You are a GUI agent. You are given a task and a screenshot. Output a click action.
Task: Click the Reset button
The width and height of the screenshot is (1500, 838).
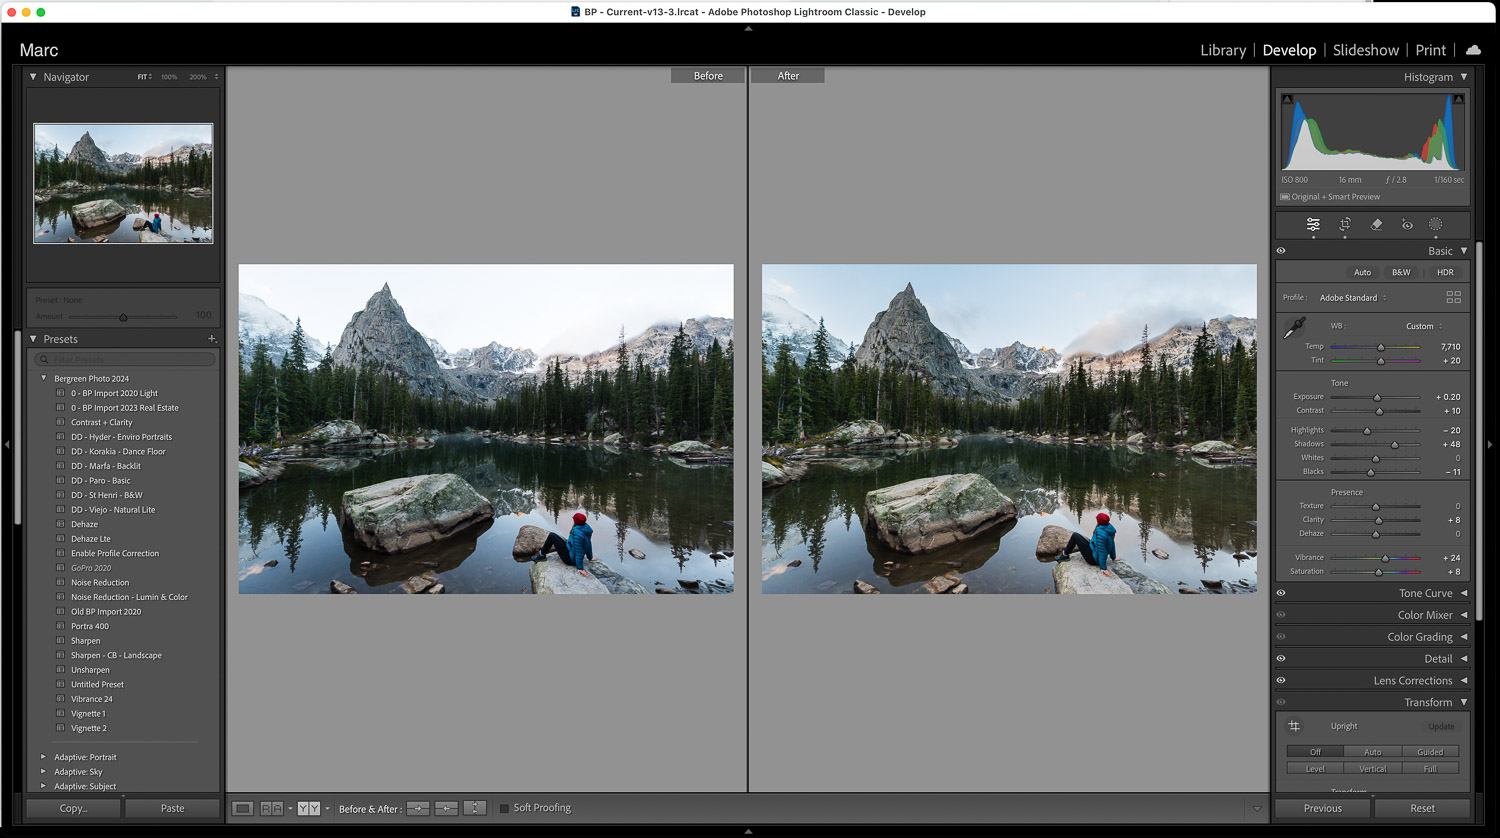[1422, 808]
